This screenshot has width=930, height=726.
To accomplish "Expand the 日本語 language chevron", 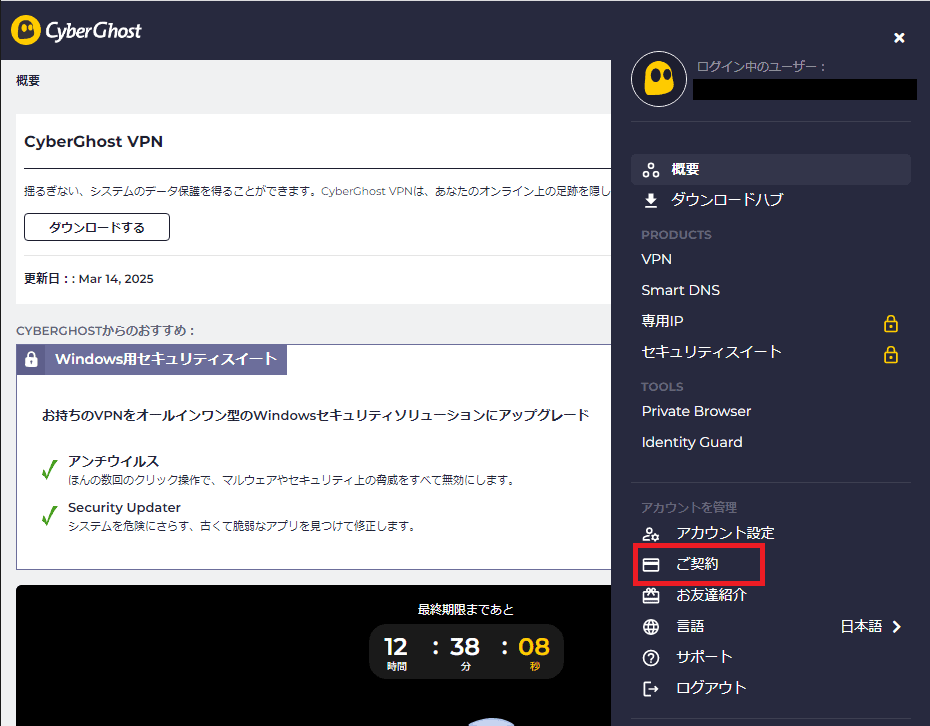I will [x=897, y=626].
